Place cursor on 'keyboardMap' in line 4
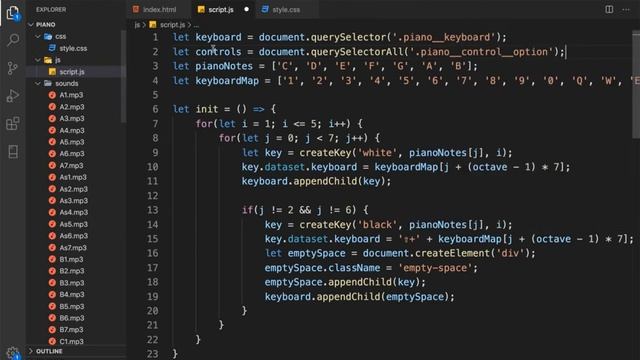The image size is (640, 360). [227, 80]
